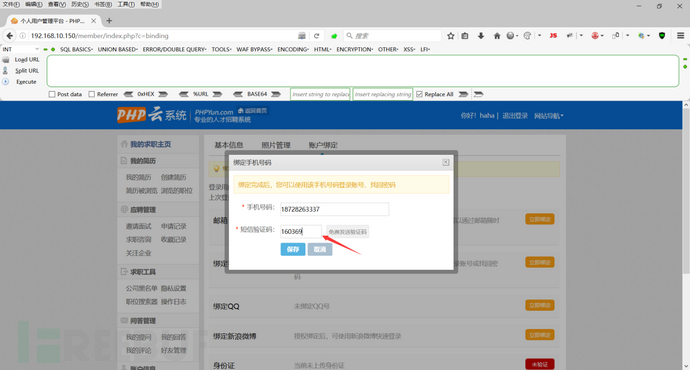
Task: Close the 个人用户管理平台 browser tab
Action: point(94,21)
